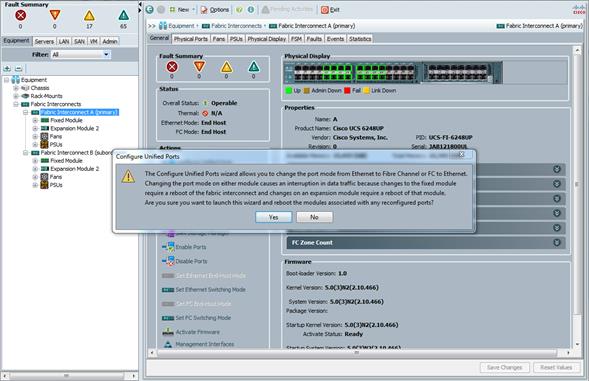Image resolution: width=589 pixels, height=381 pixels.
Task: Click the yellow Link Down legend swatch
Action: 367,91
